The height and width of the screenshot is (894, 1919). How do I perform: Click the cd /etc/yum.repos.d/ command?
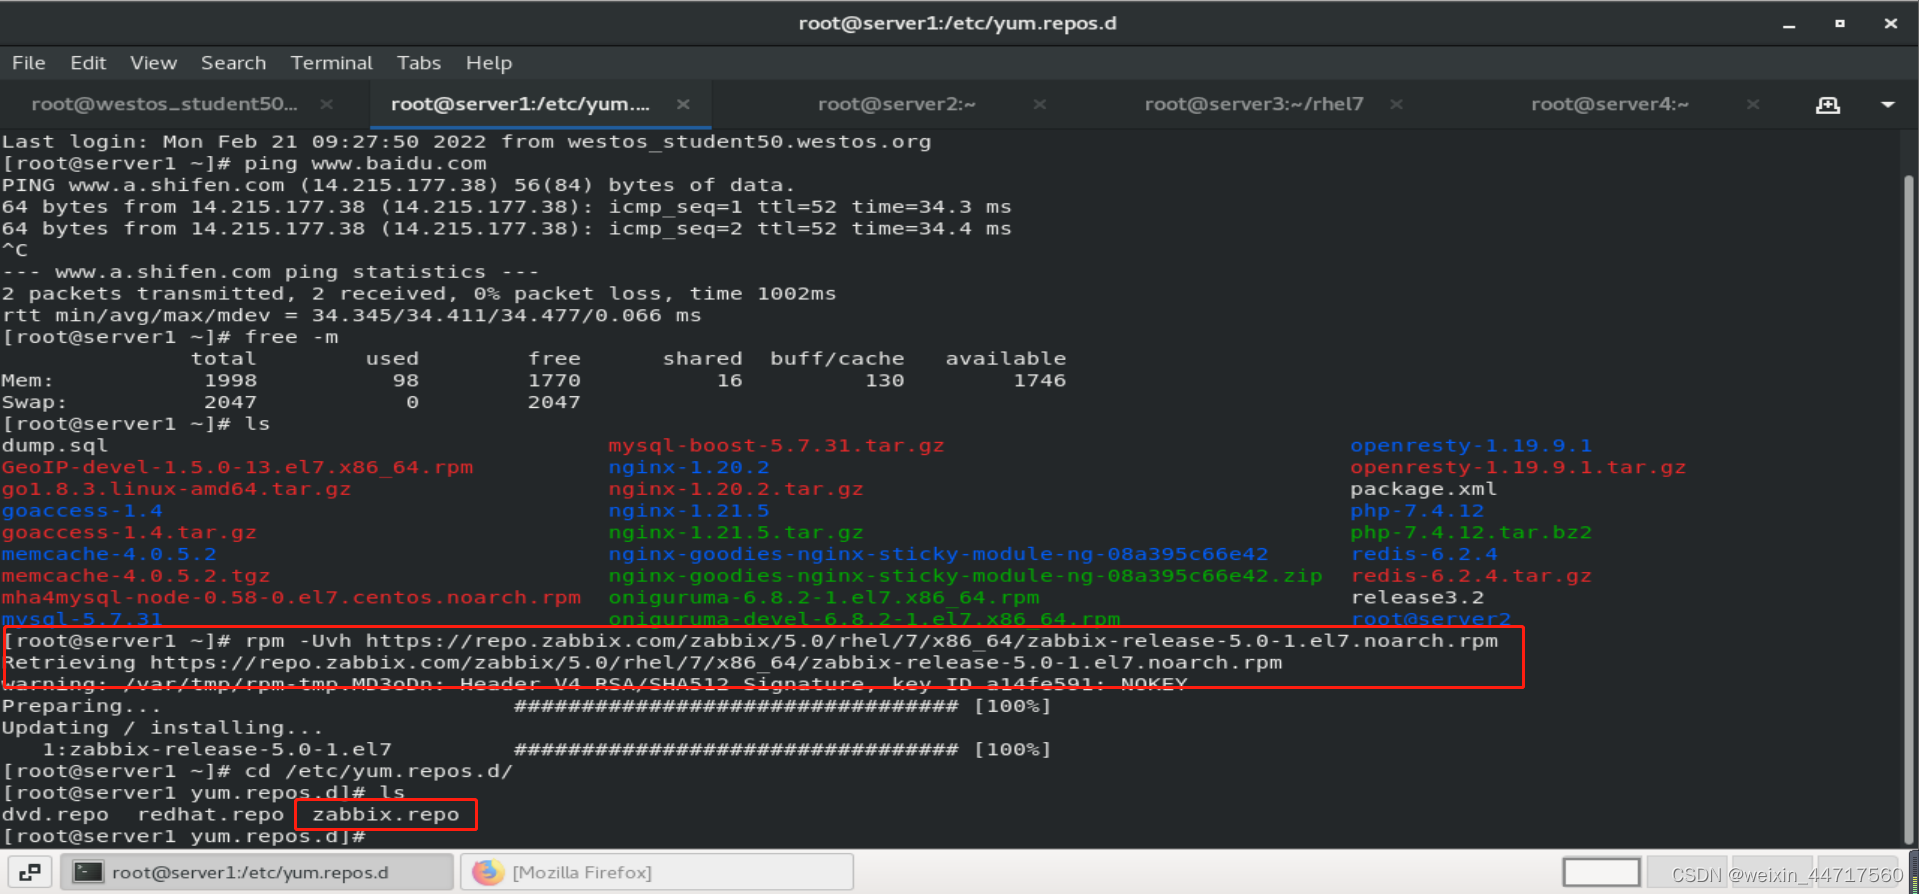[x=378, y=772]
